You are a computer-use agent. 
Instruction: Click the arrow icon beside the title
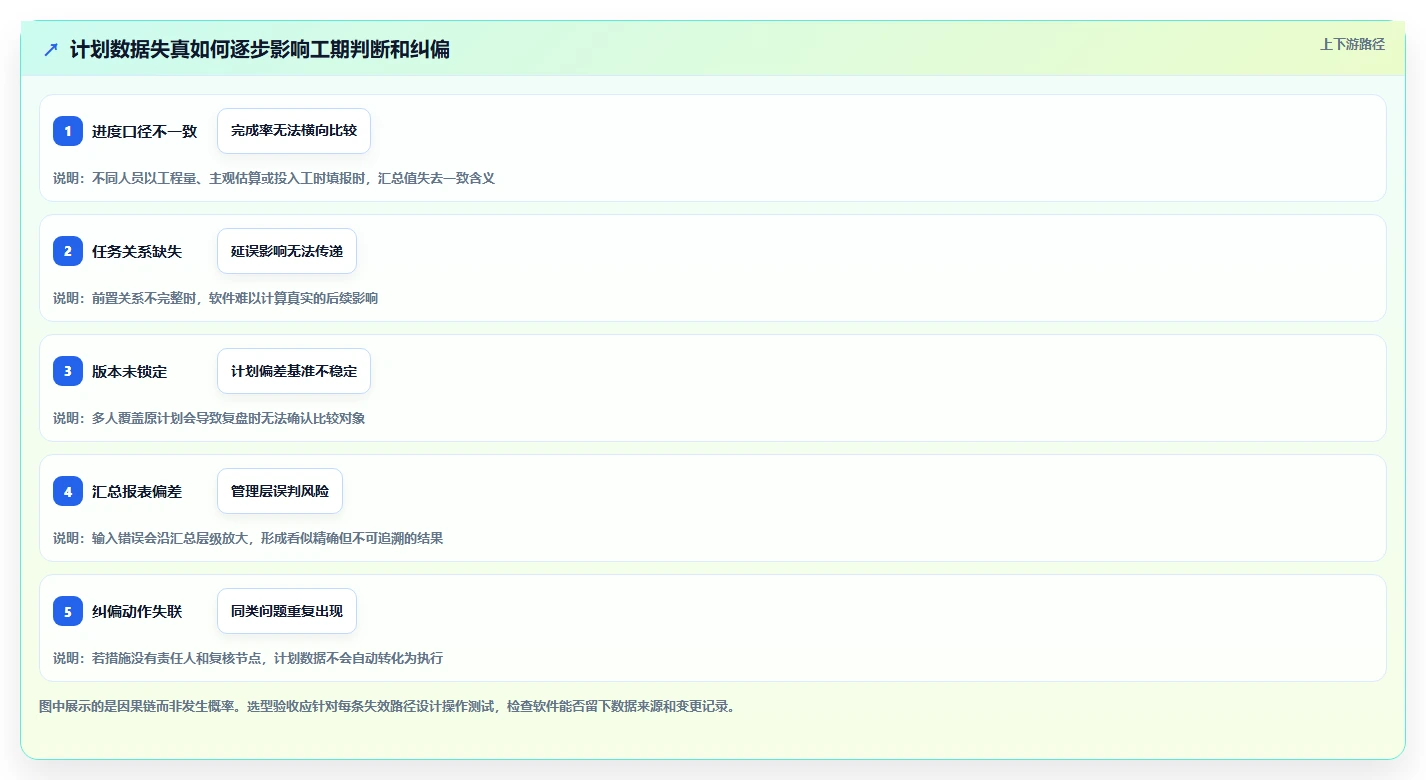pyautogui.click(x=51, y=49)
